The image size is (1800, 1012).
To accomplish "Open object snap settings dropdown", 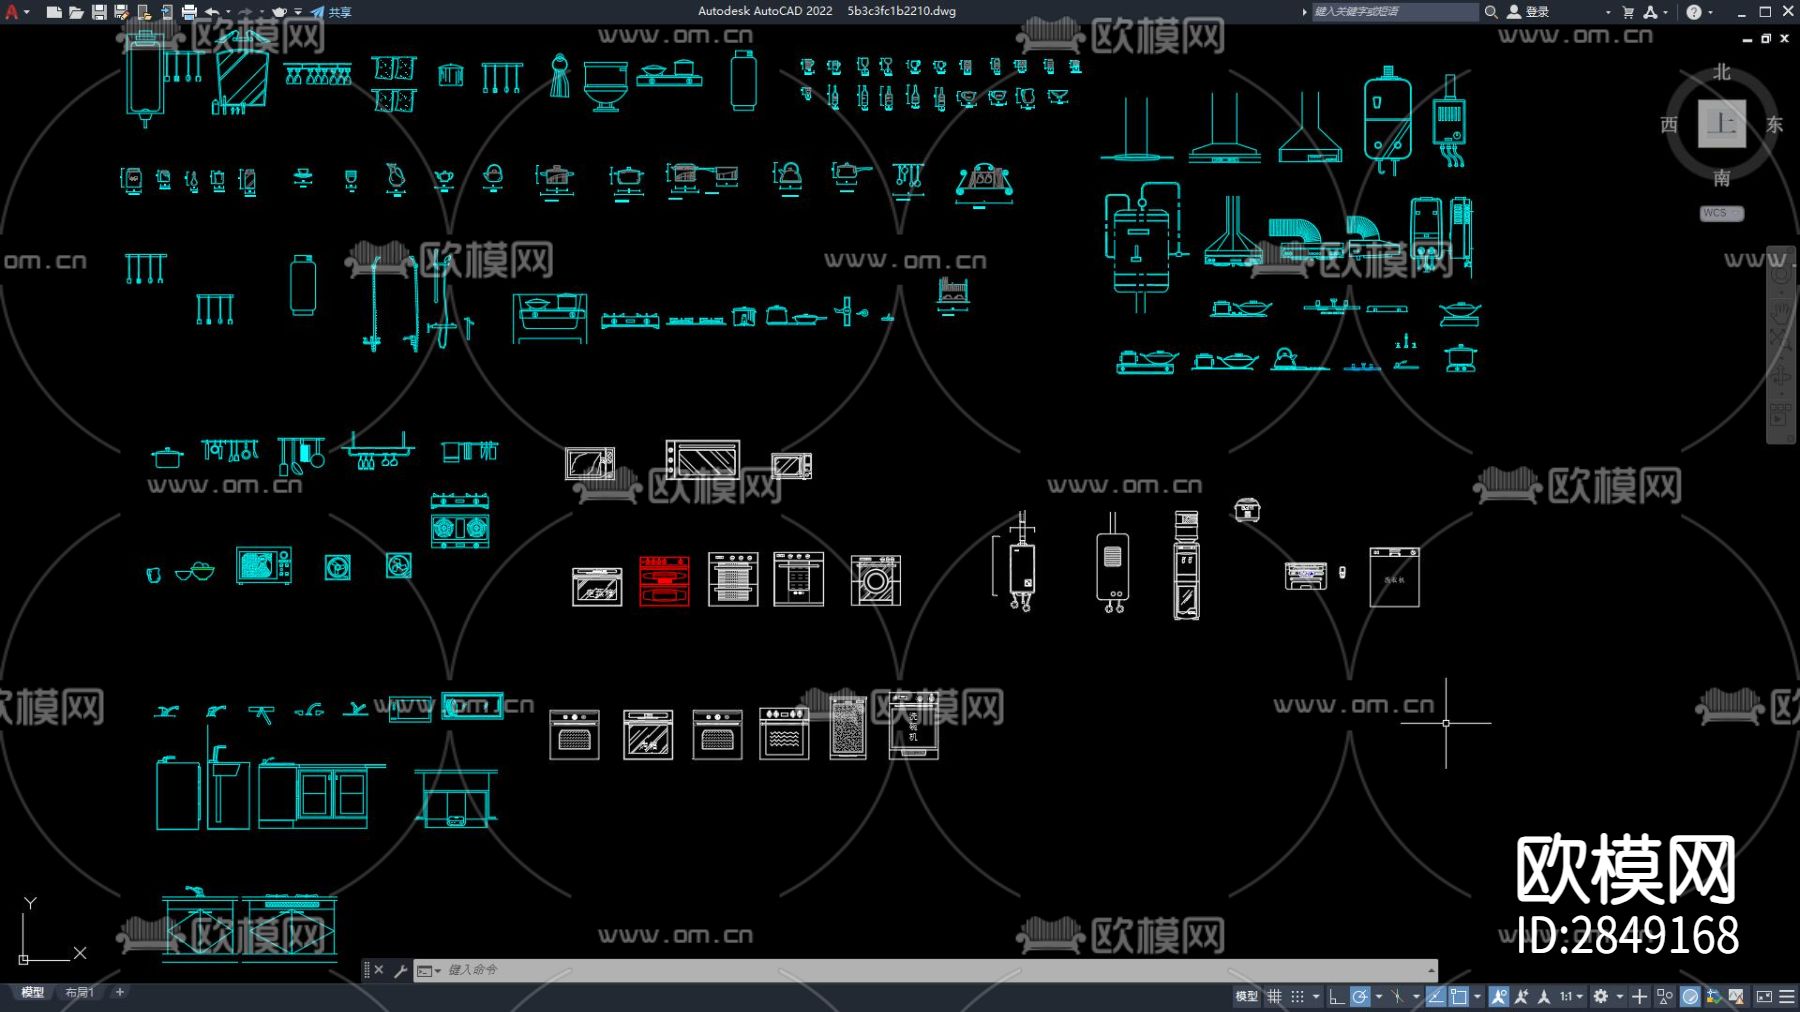I will tap(1477, 997).
